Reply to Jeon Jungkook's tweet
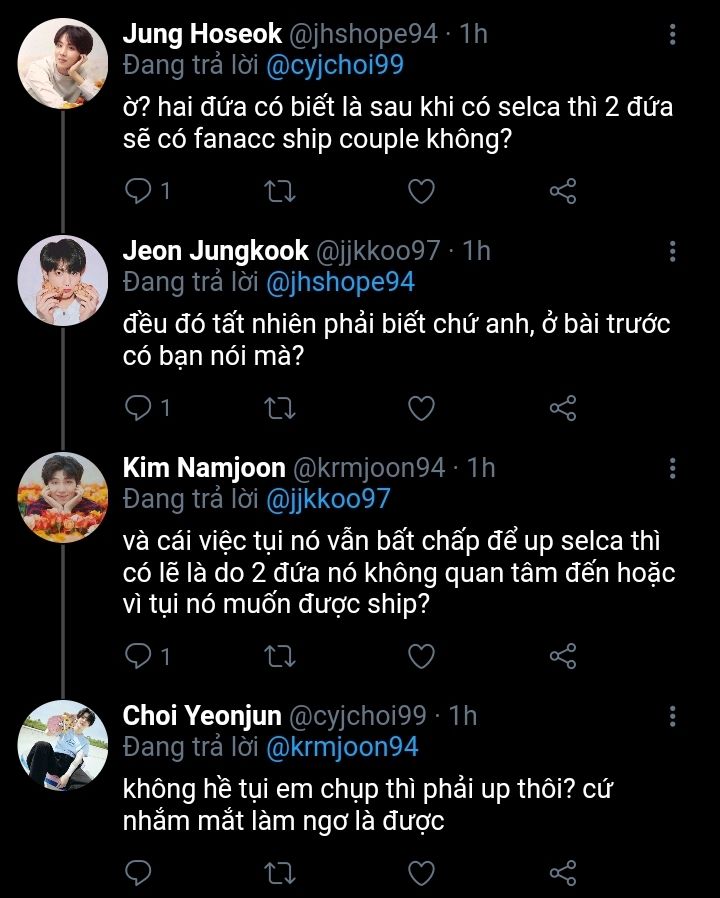 [138, 407]
